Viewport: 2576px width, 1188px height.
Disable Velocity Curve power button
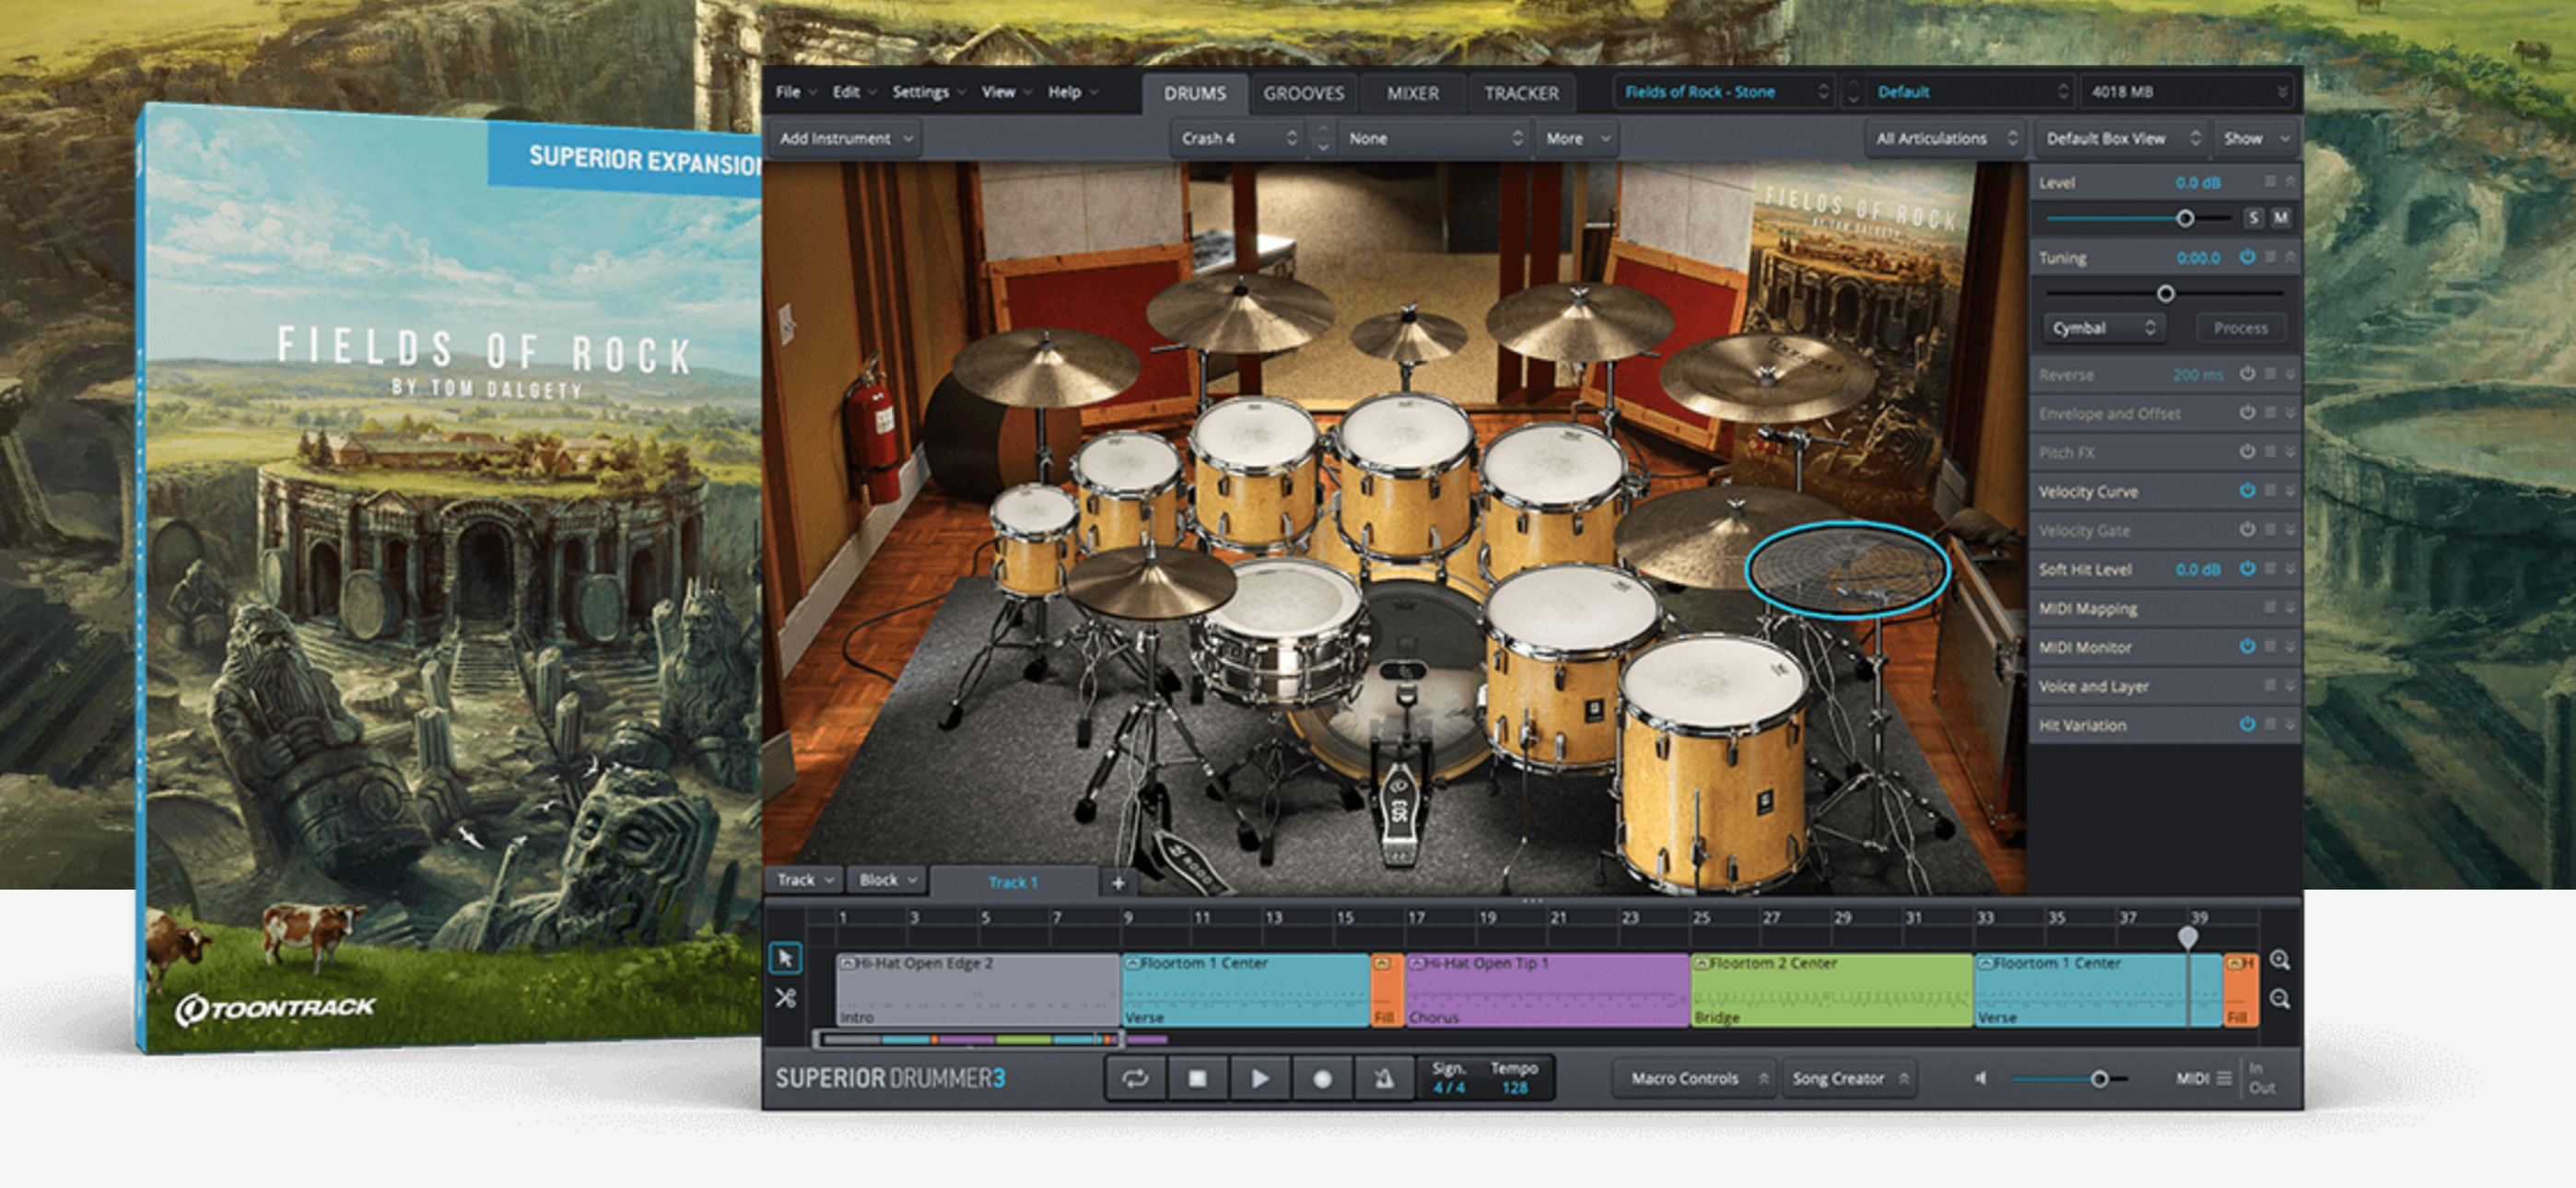coord(2246,491)
